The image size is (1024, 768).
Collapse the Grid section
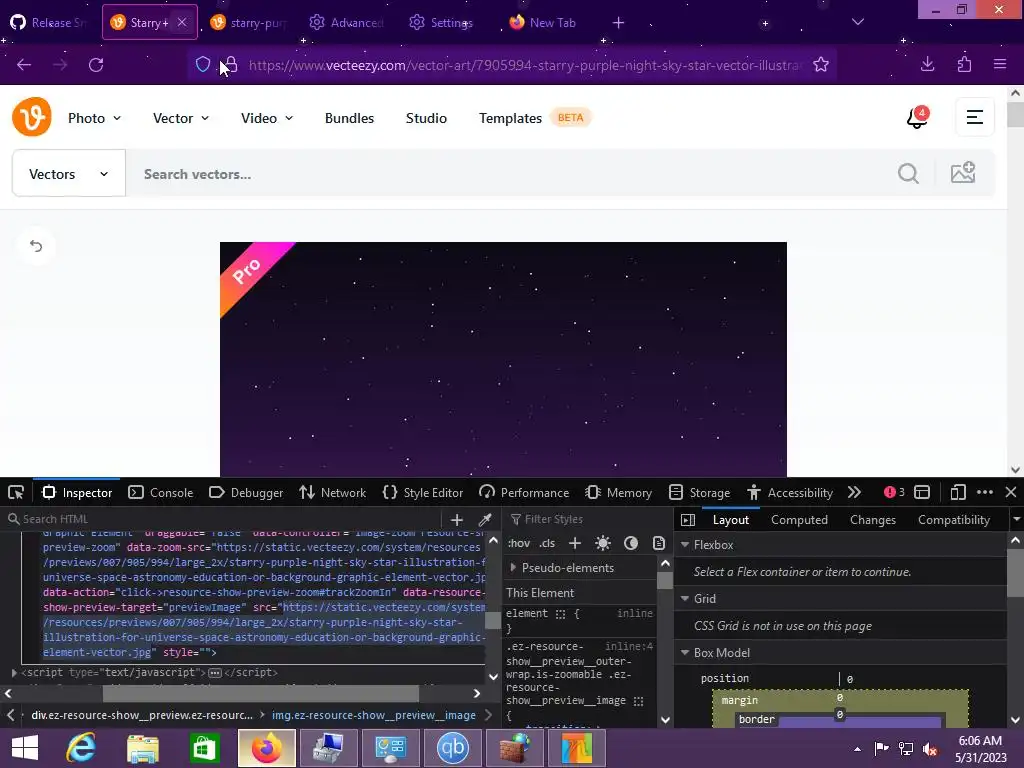[685, 599]
